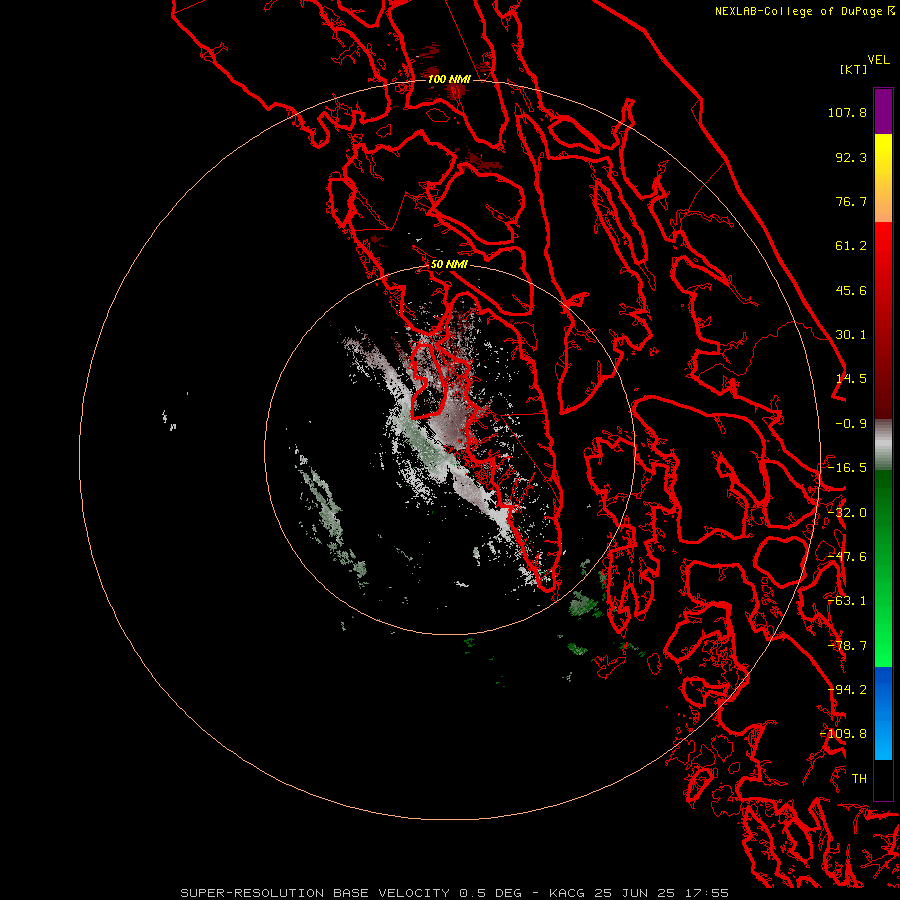Click the TH threshold label
900x900 pixels.
pyautogui.click(x=859, y=779)
